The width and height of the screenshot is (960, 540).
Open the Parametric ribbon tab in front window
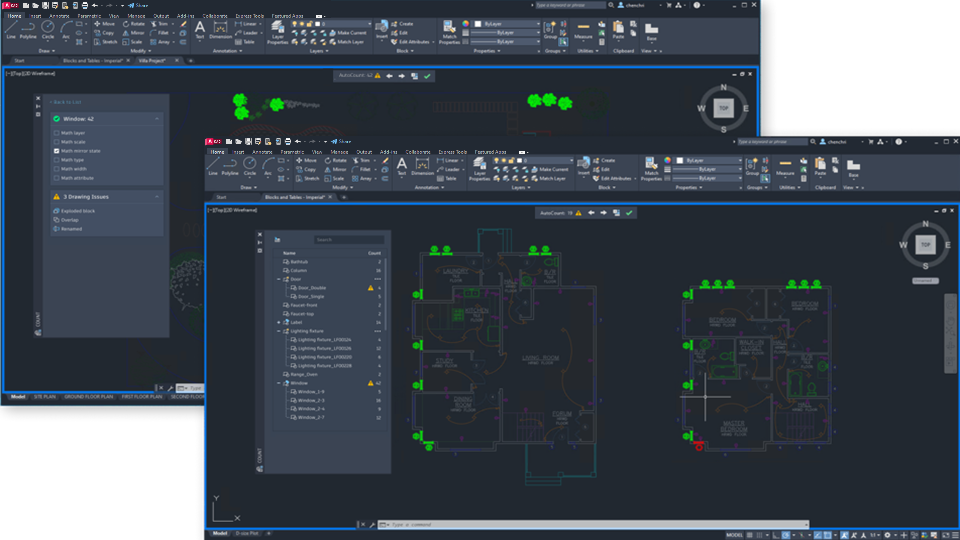[x=292, y=152]
